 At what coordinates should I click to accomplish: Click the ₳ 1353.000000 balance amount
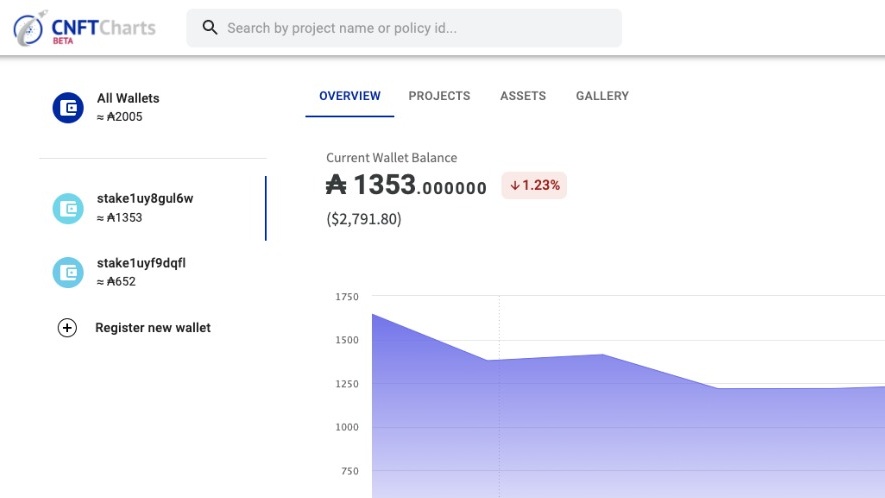click(x=406, y=185)
